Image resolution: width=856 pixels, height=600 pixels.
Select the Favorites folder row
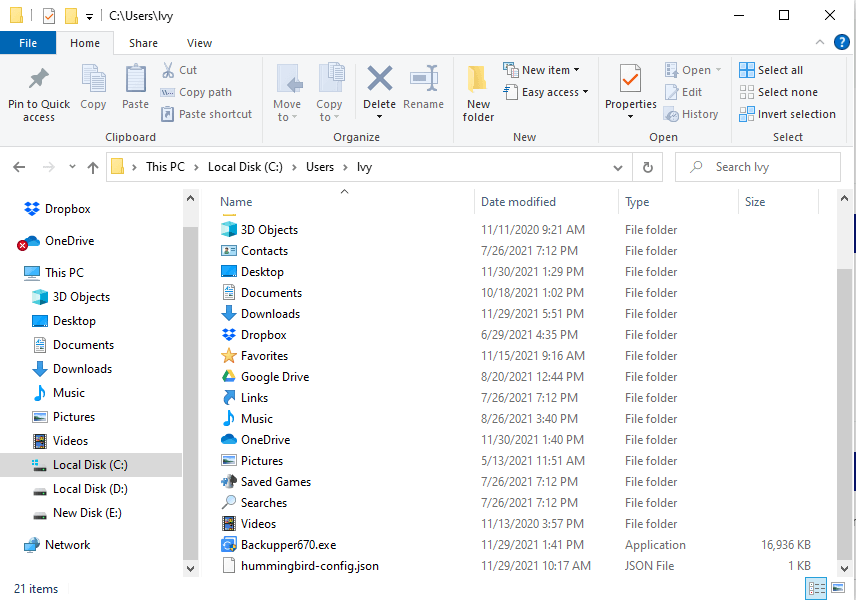click(x=516, y=355)
